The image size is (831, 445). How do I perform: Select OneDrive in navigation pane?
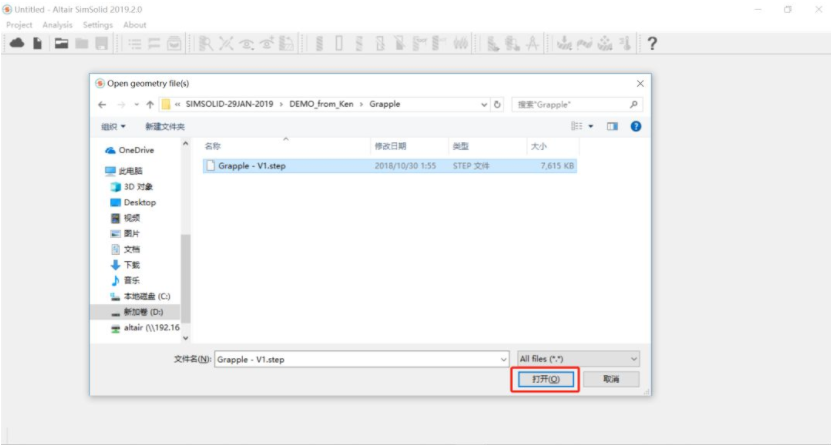tap(136, 150)
